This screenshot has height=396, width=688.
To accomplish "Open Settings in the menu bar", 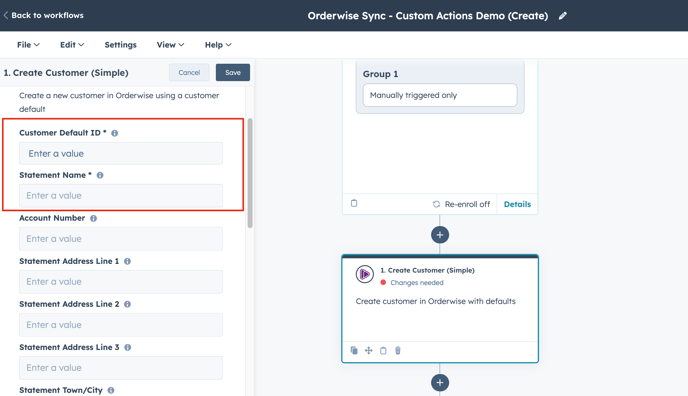I will tap(121, 45).
